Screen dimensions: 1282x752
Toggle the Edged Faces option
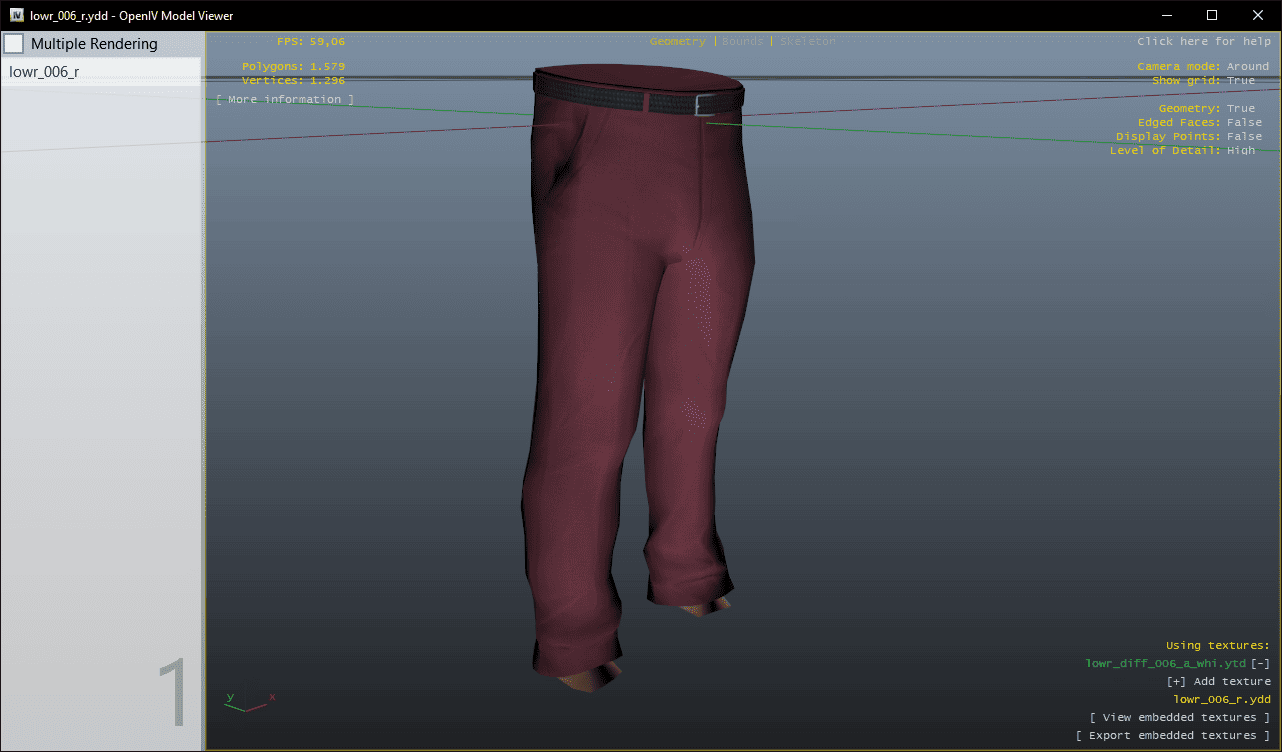[x=1244, y=122]
